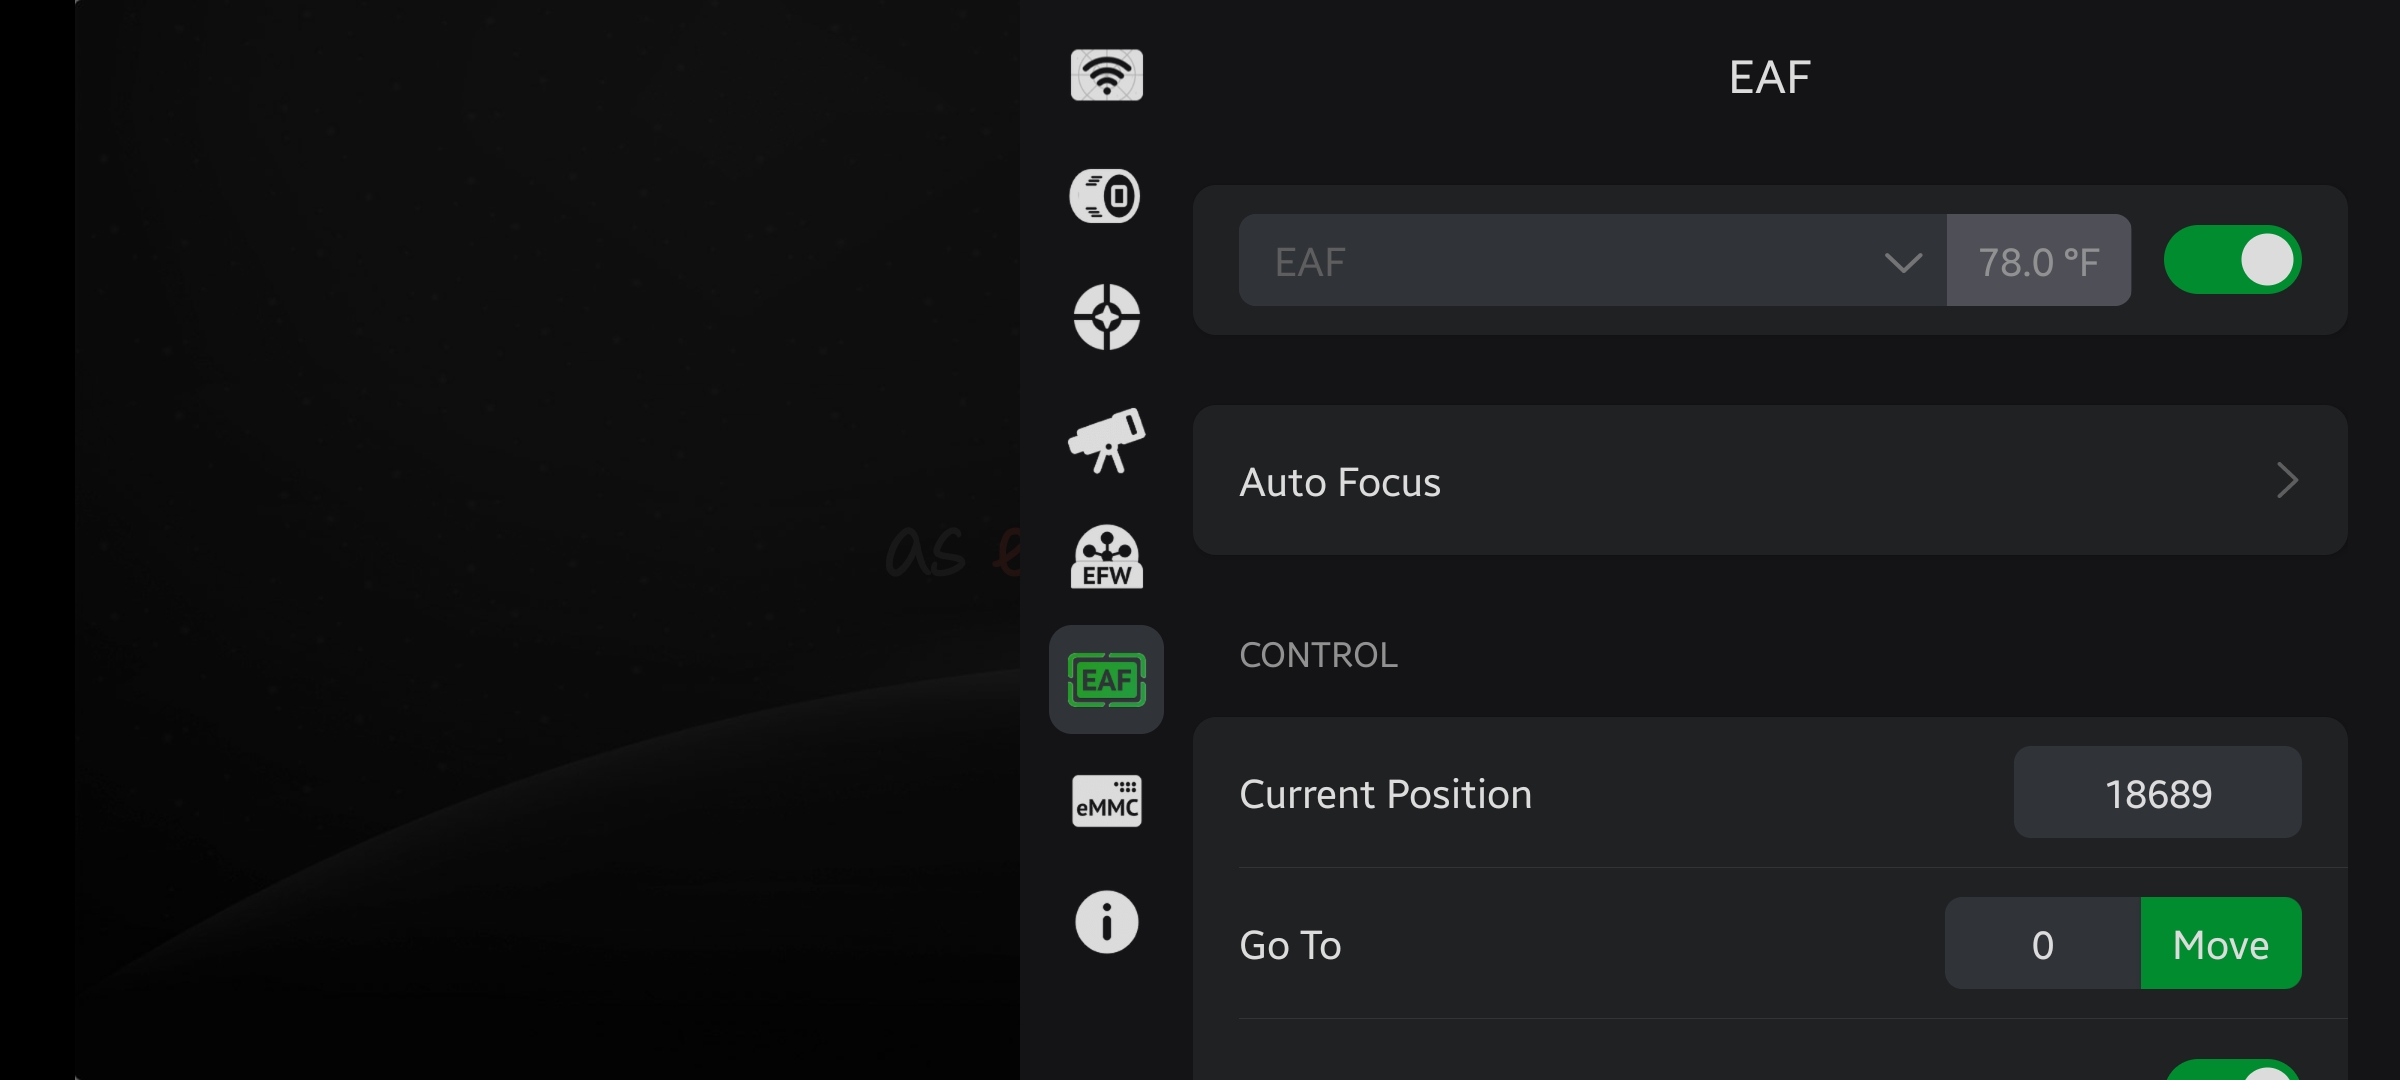2400x1080 pixels.
Task: Expand the EAF device dropdown
Action: (1592, 260)
